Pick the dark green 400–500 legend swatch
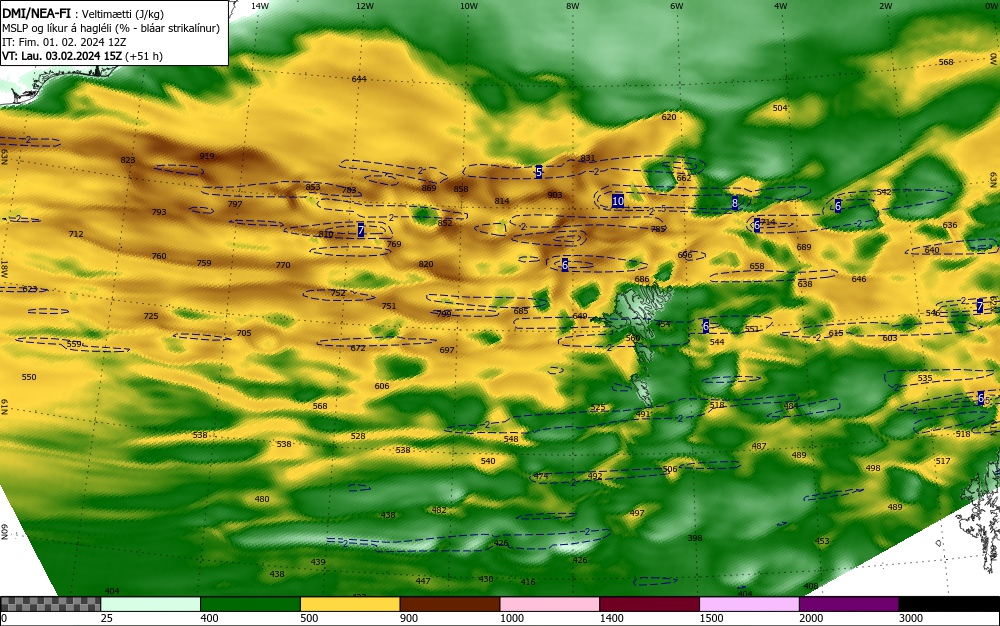Image resolution: width=1000 pixels, height=626 pixels. [250, 604]
